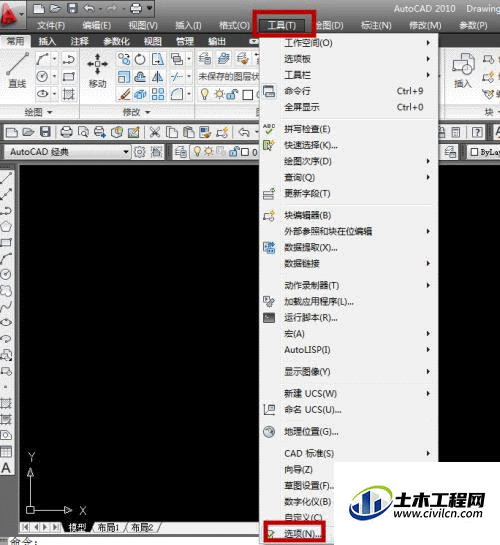
Task: Open the 格式(O) menu
Action: tap(234, 25)
